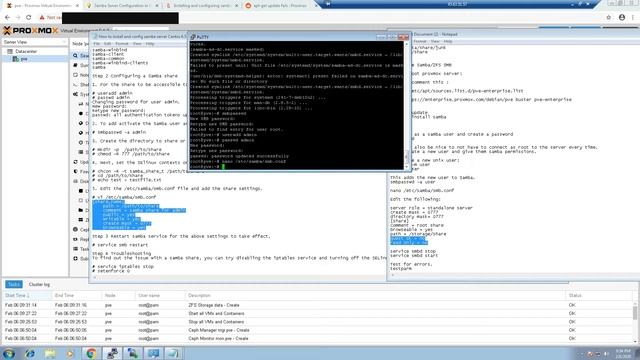Switch to the Notepad taskbar button
Viewport: 640px width, 360px height.
(173, 353)
